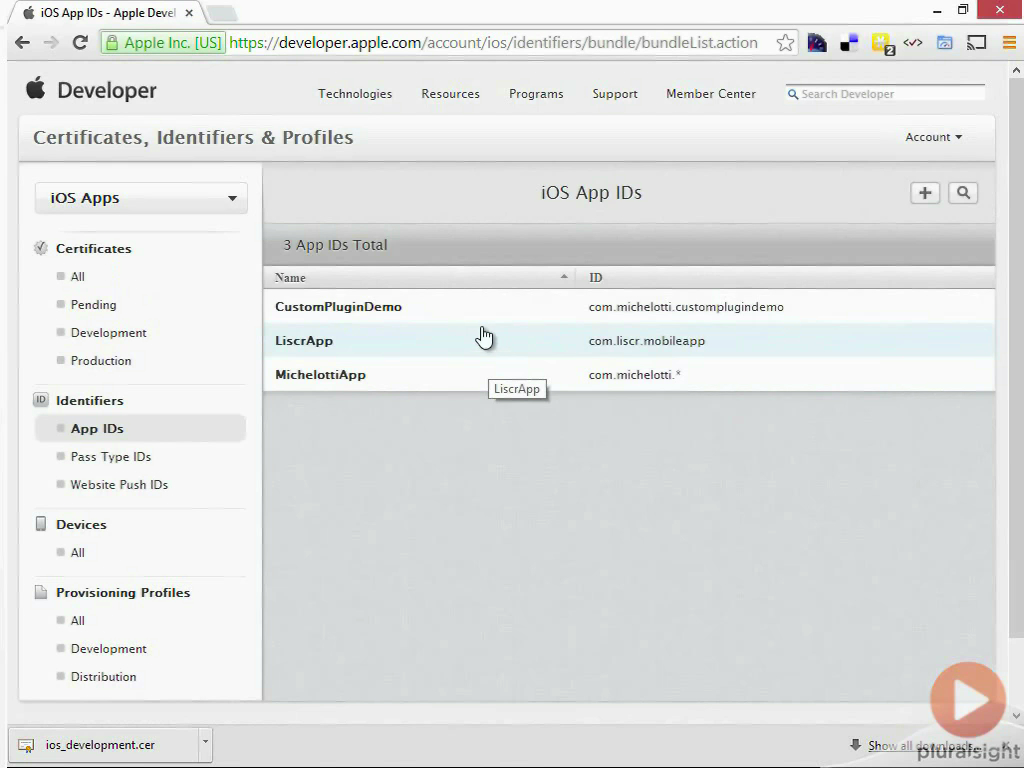
Task: Click the dark blue extension icon next to star
Action: tap(817, 43)
